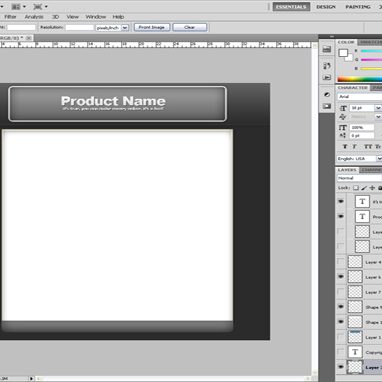
Task: Click the Clear button in options bar
Action: (190, 27)
